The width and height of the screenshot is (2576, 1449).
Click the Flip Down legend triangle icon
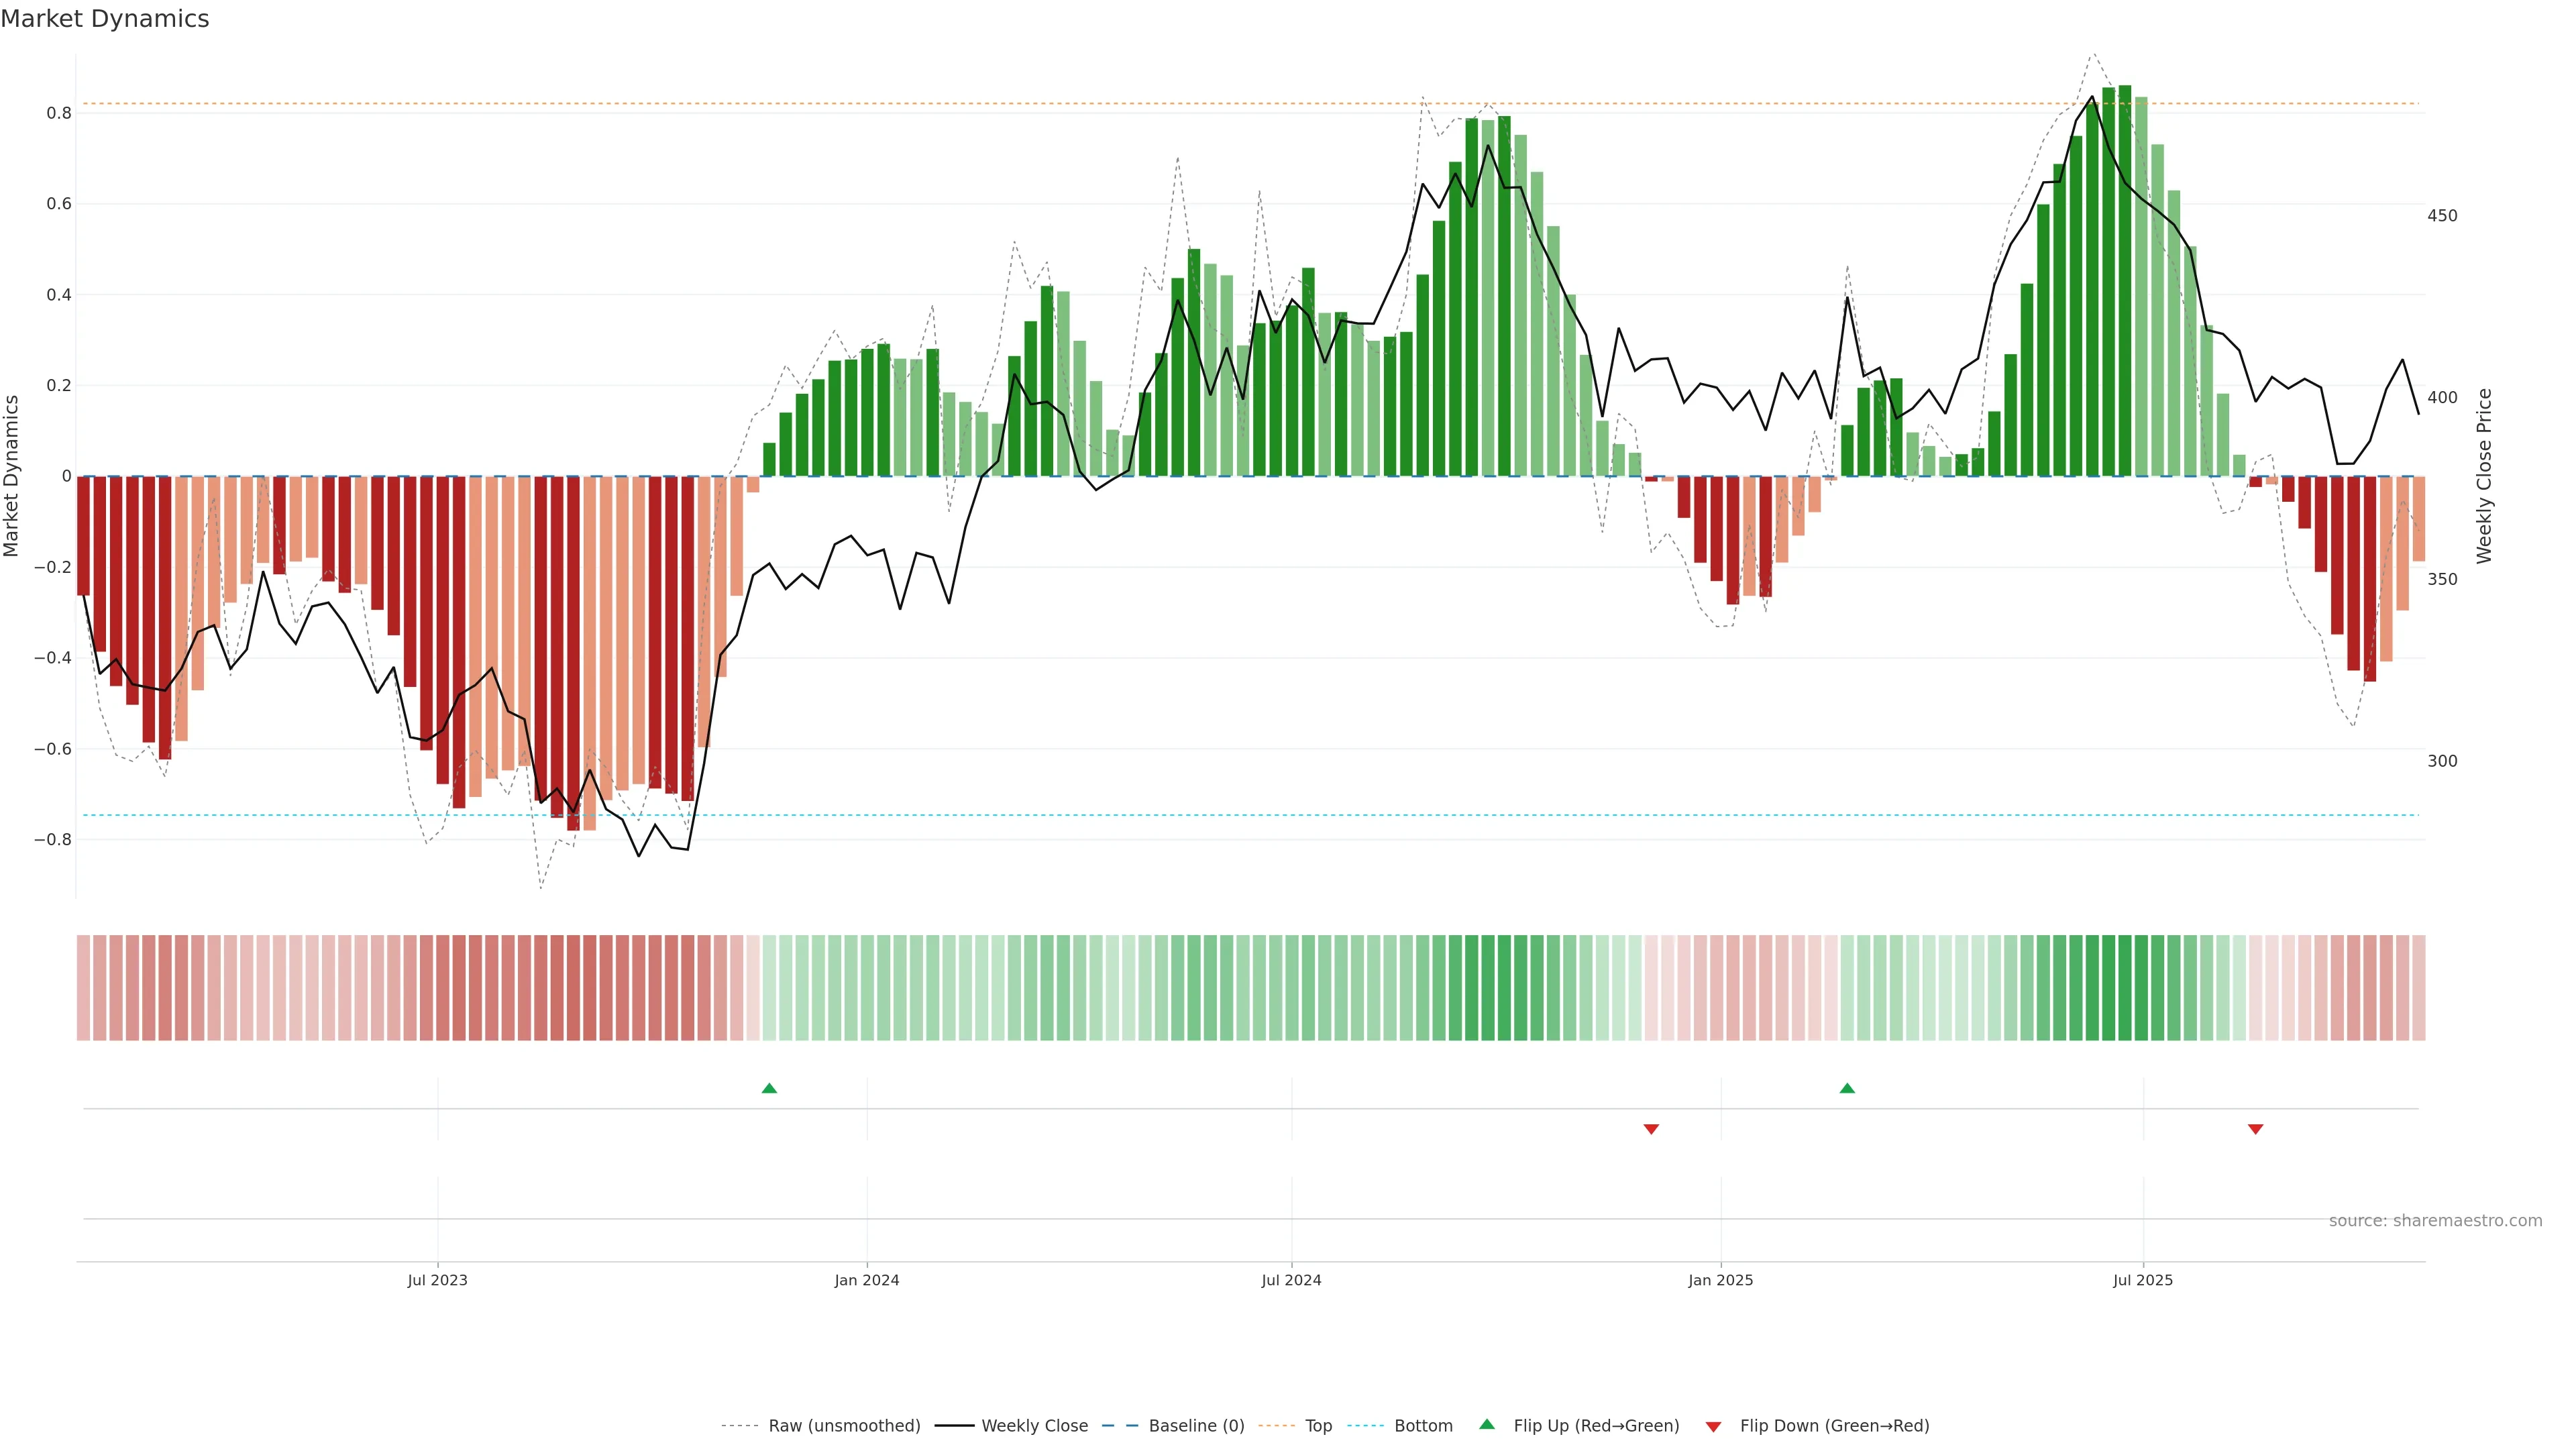[x=1713, y=1426]
